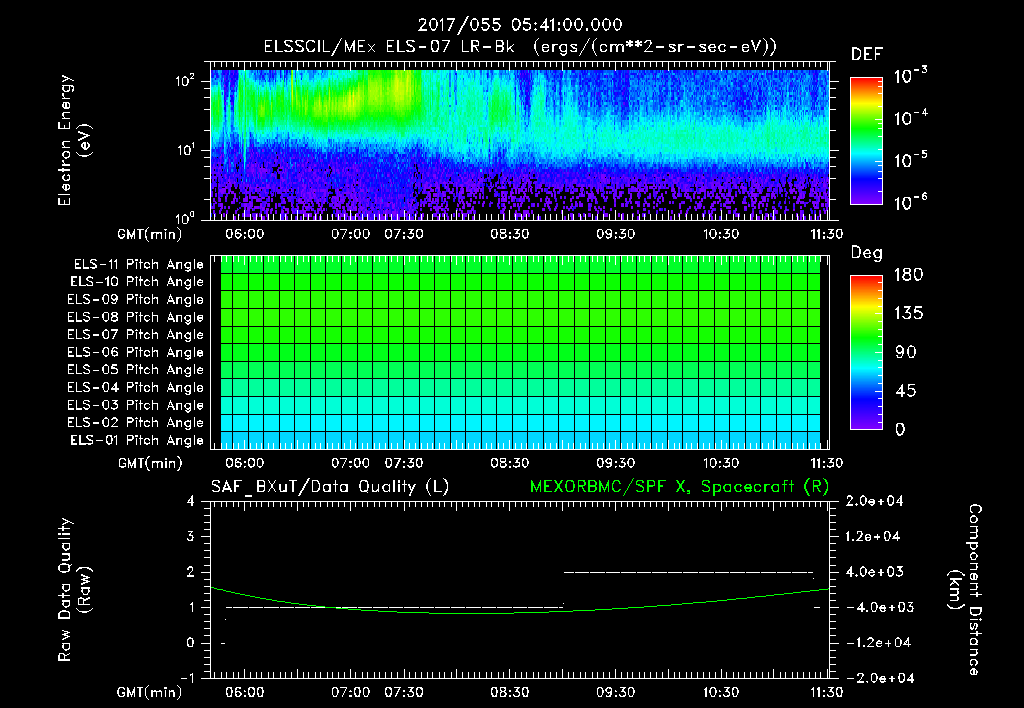Image resolution: width=1024 pixels, height=708 pixels.
Task: Click the white data quality line at level 1
Action: point(394,607)
